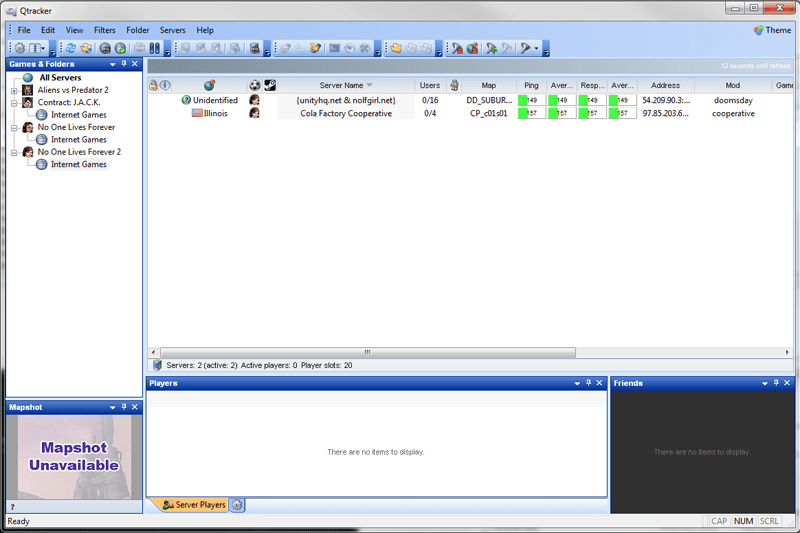The height and width of the screenshot is (533, 800).
Task: Switch to the Server Players tab
Action: [194, 505]
